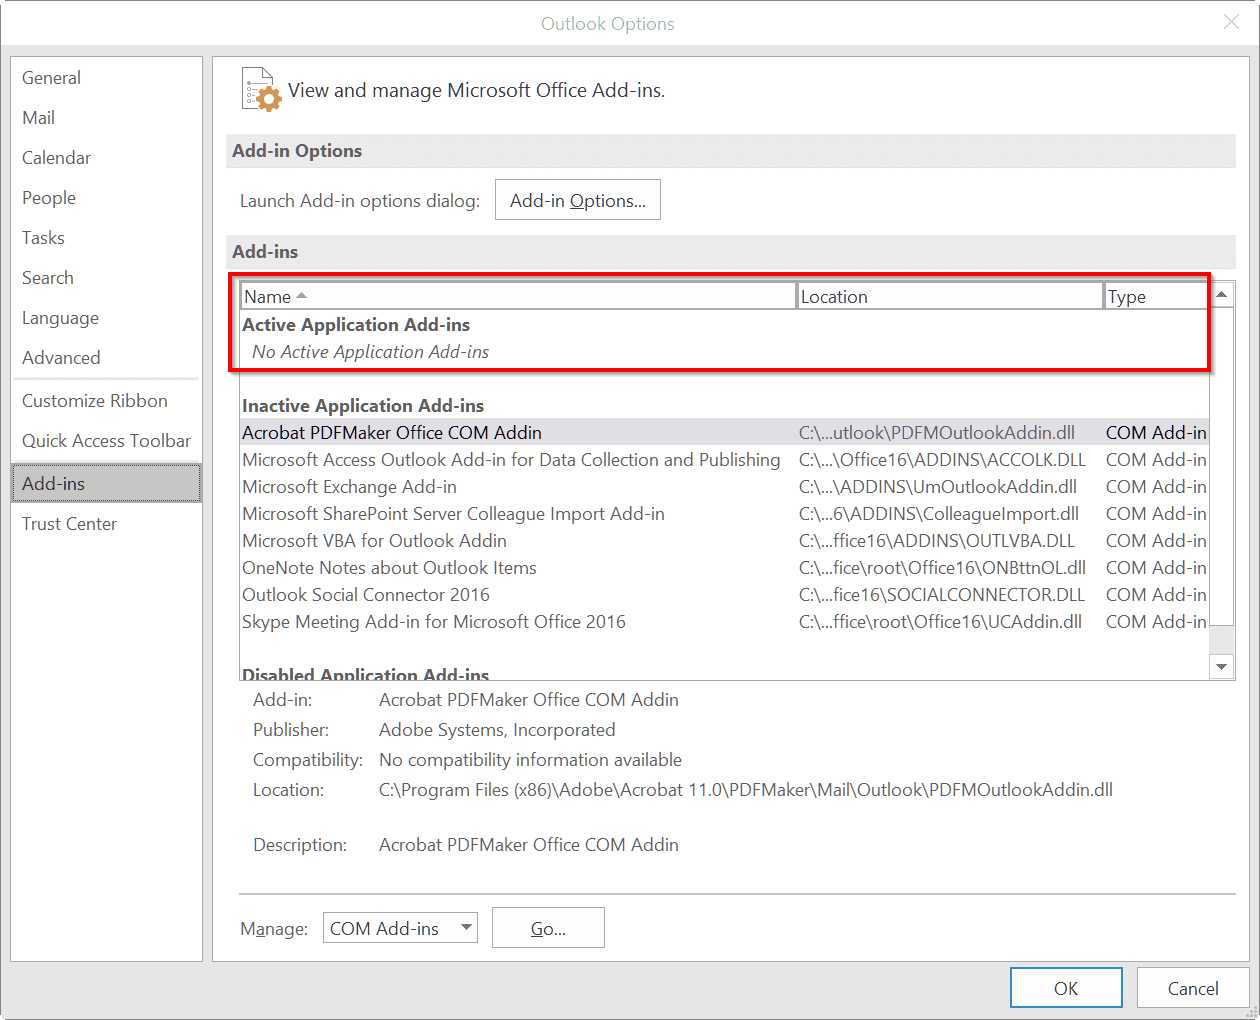Select Microsoft SharePoint Server Colleague Import Add-in
Image resolution: width=1260 pixels, height=1020 pixels.
coord(724,514)
